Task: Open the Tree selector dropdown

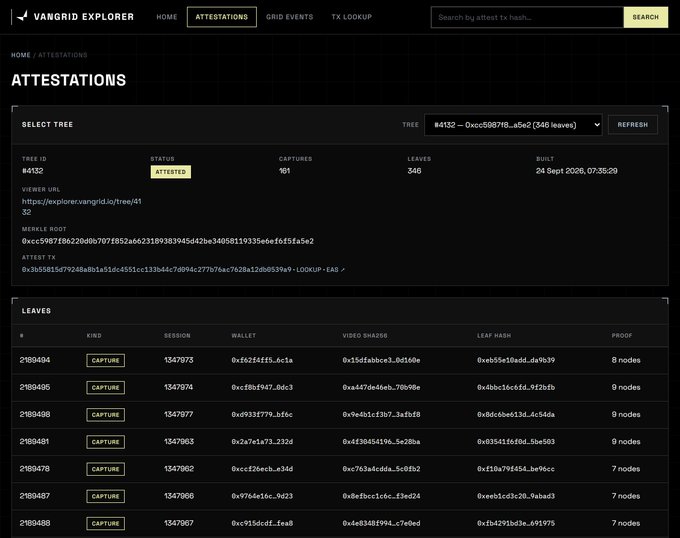Action: [513, 125]
